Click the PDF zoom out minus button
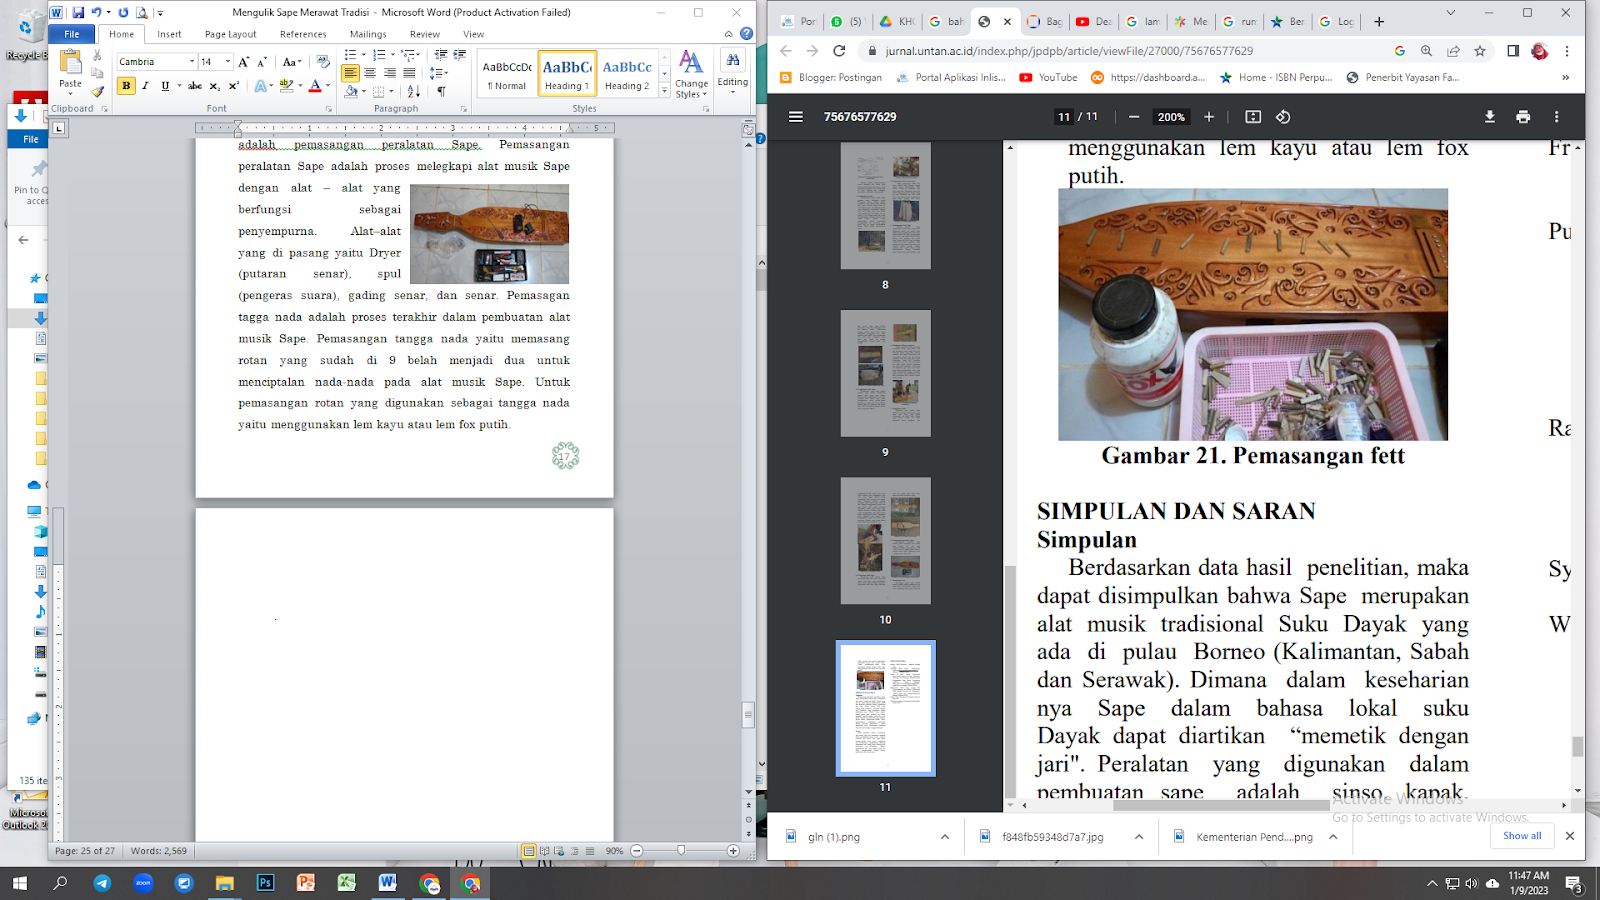 [1134, 117]
